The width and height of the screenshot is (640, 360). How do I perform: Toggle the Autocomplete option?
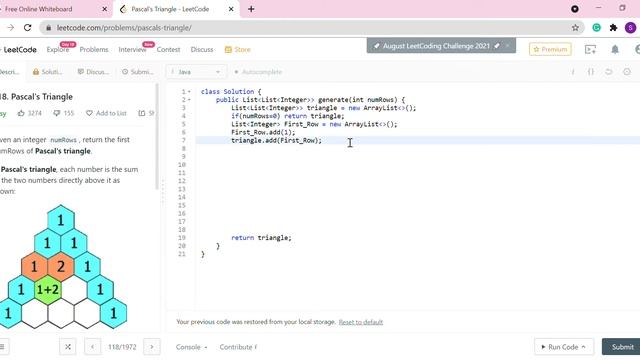(x=258, y=72)
